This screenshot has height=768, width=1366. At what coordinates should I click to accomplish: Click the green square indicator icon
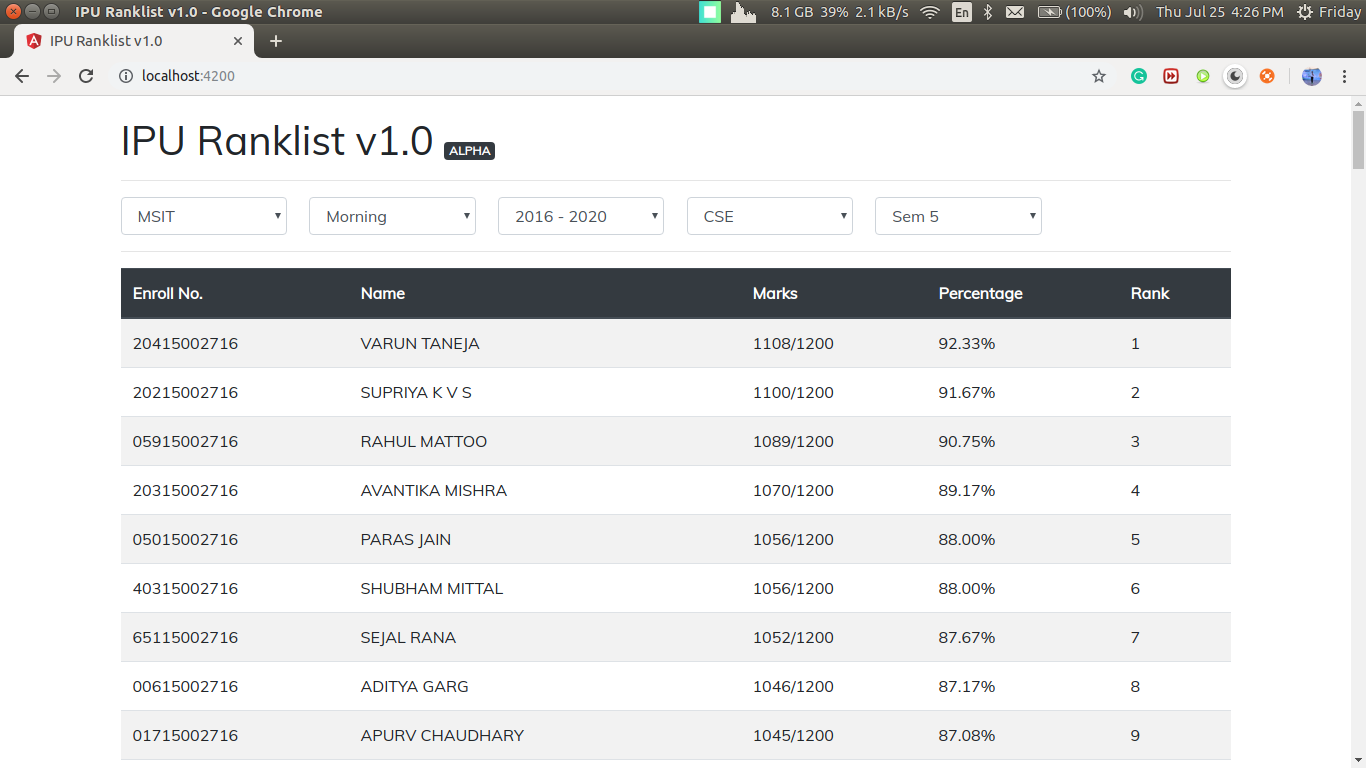point(710,12)
